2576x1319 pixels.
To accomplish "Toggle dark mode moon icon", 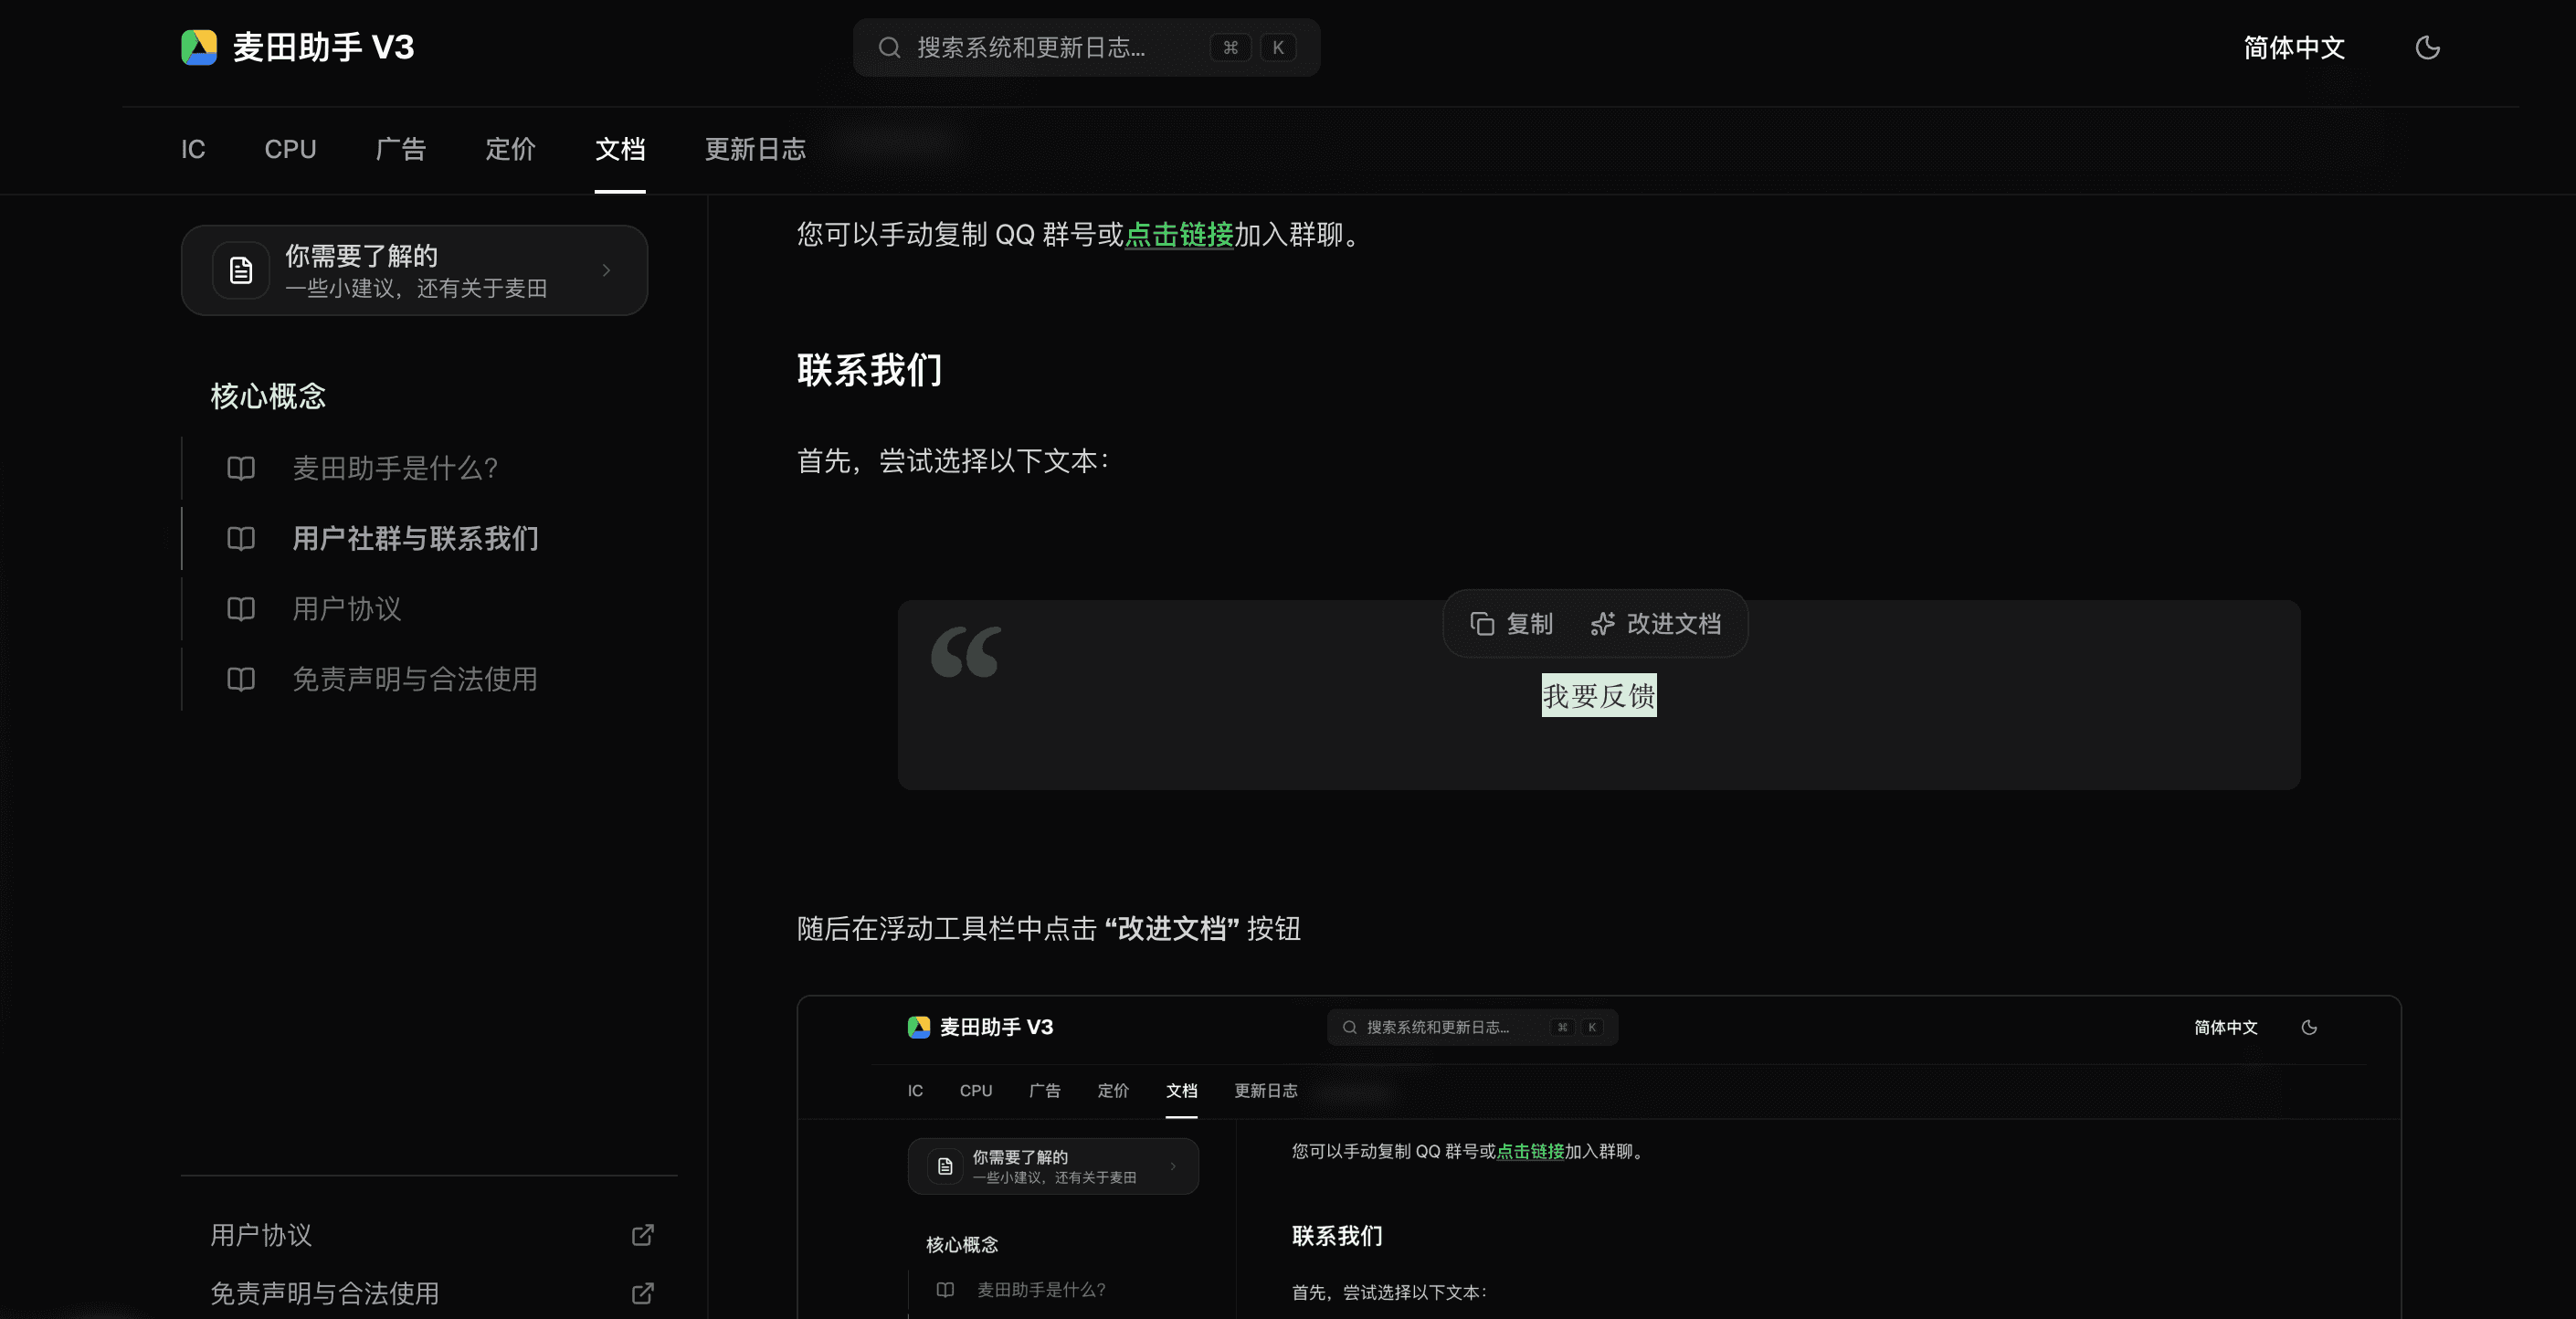I will click(x=2427, y=47).
